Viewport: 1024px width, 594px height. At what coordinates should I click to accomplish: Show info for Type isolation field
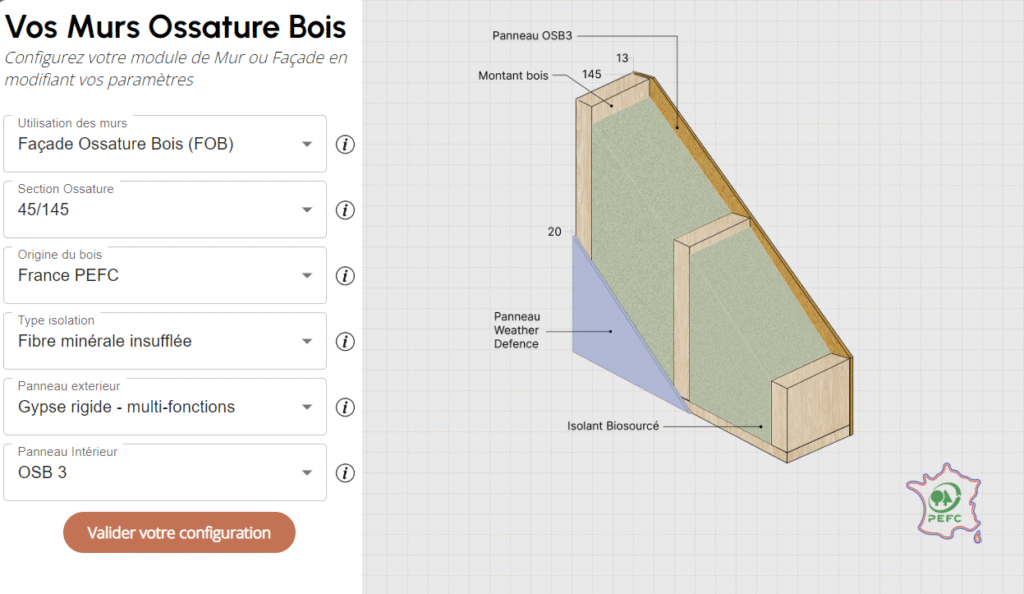coord(345,342)
